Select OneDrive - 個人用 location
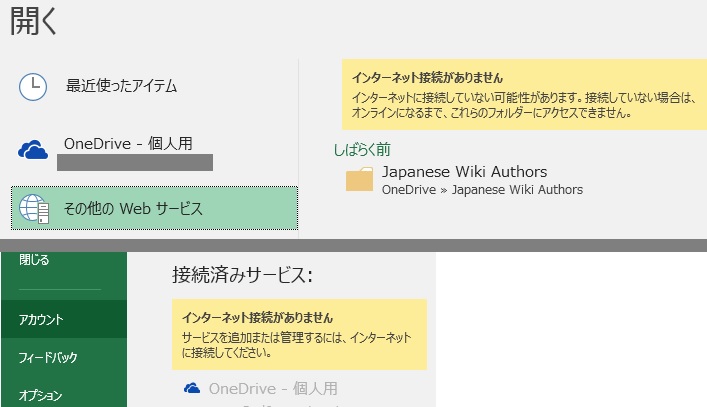Screen dimensions: 707x407 coord(154,150)
